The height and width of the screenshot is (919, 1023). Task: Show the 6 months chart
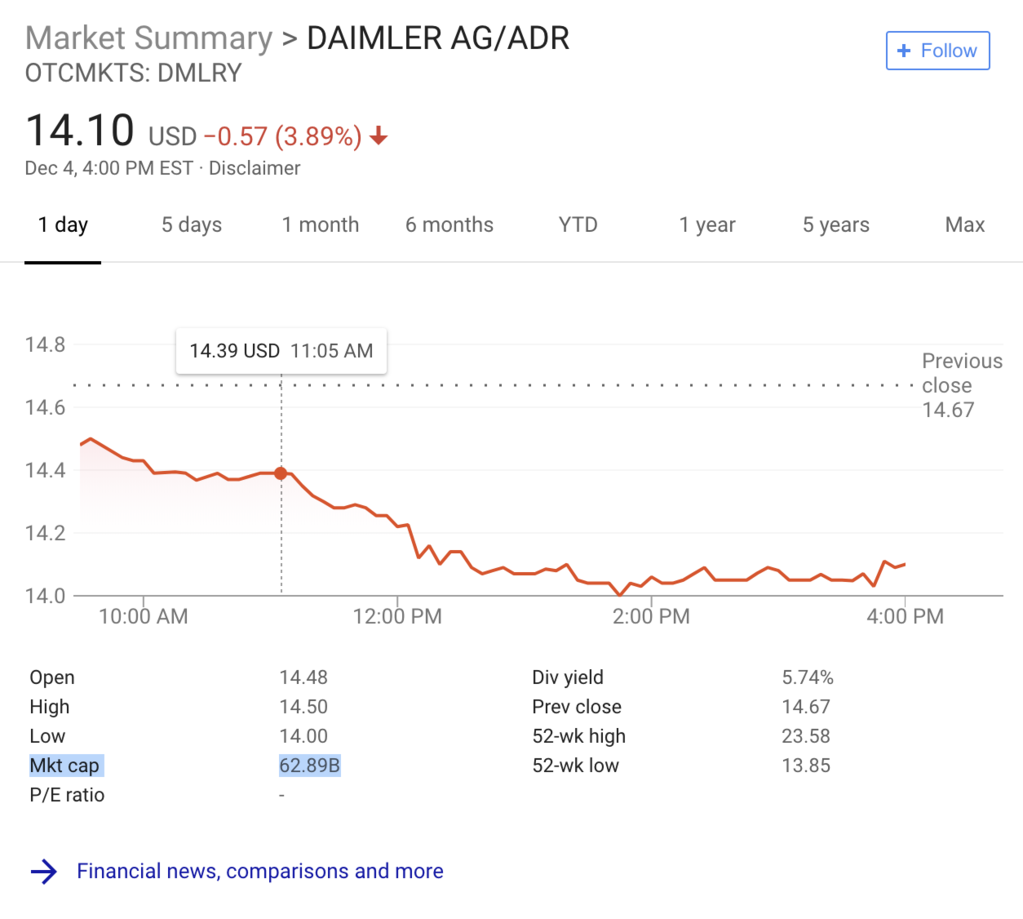coord(450,225)
